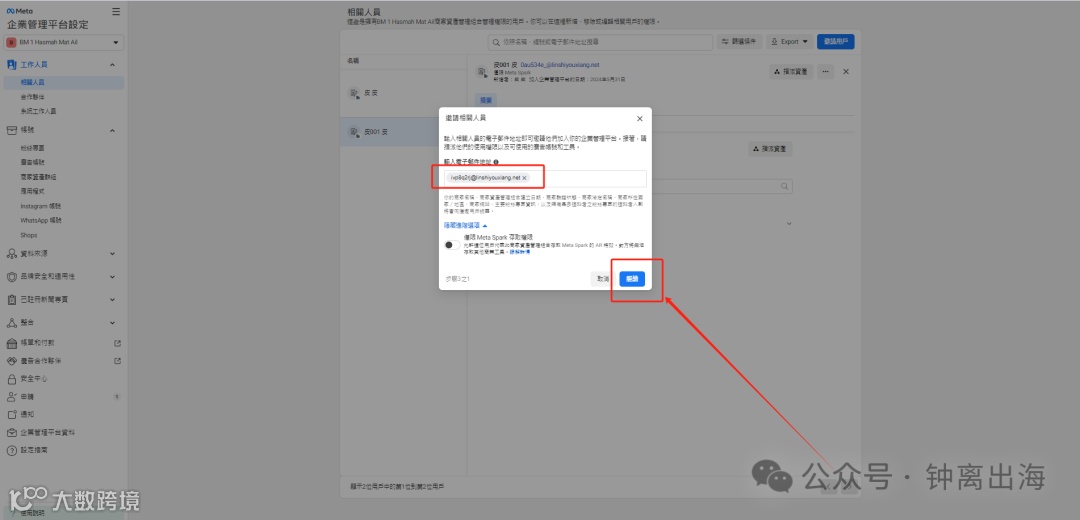Select 系統工作人員 in the sidebar
The height and width of the screenshot is (520, 1080).
click(38, 111)
